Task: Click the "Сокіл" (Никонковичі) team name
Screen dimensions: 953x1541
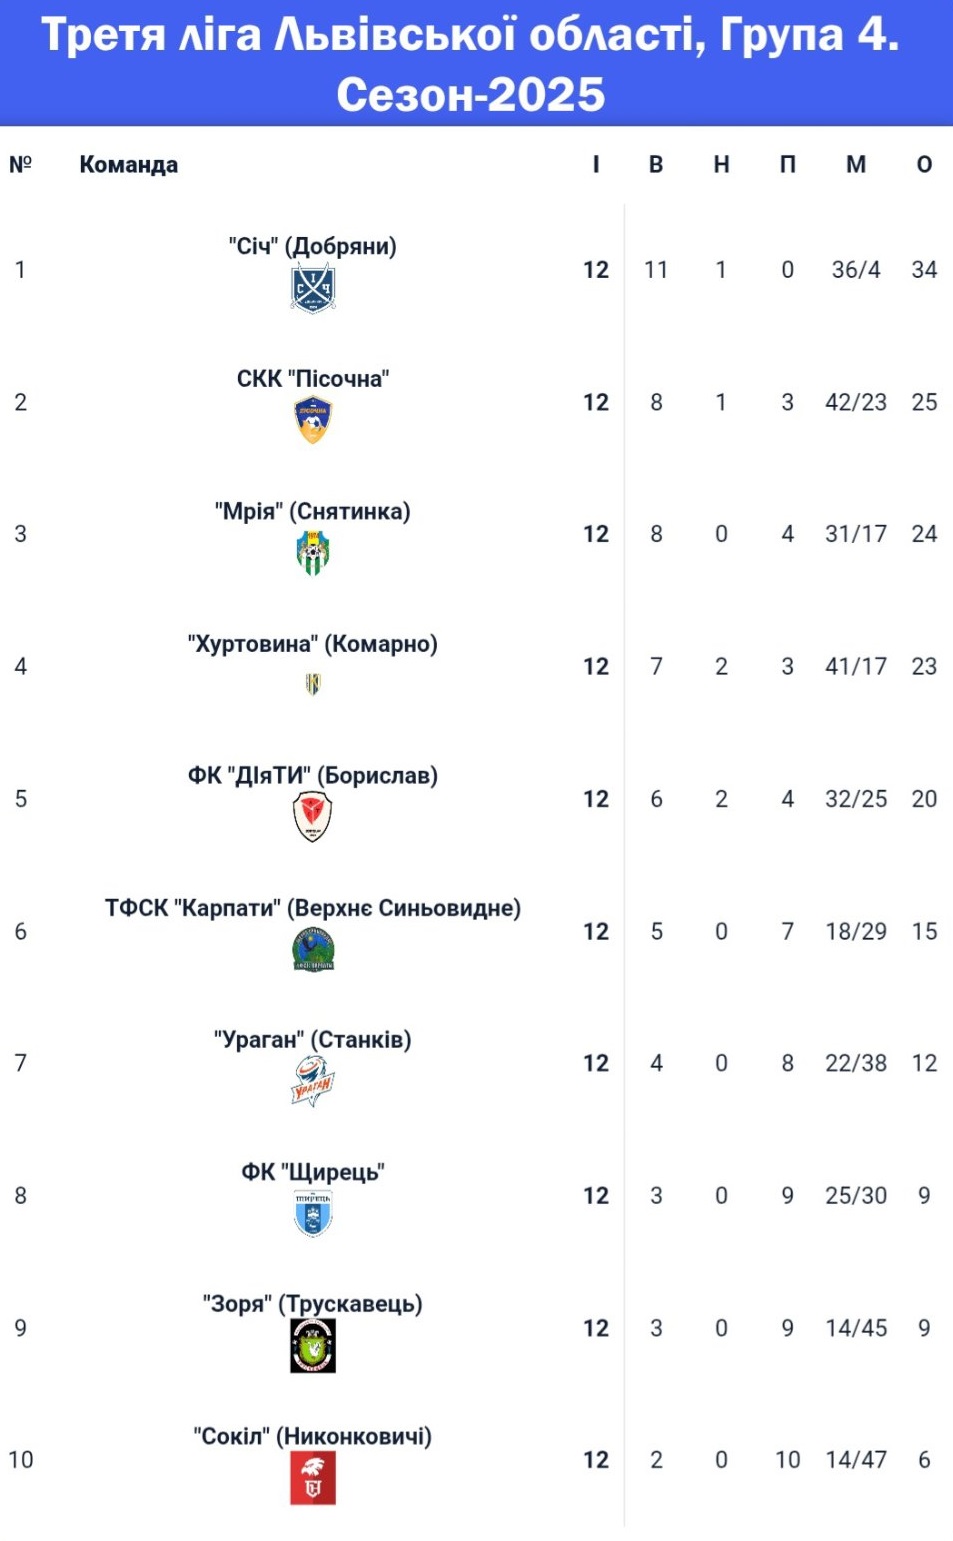Action: 313,1436
